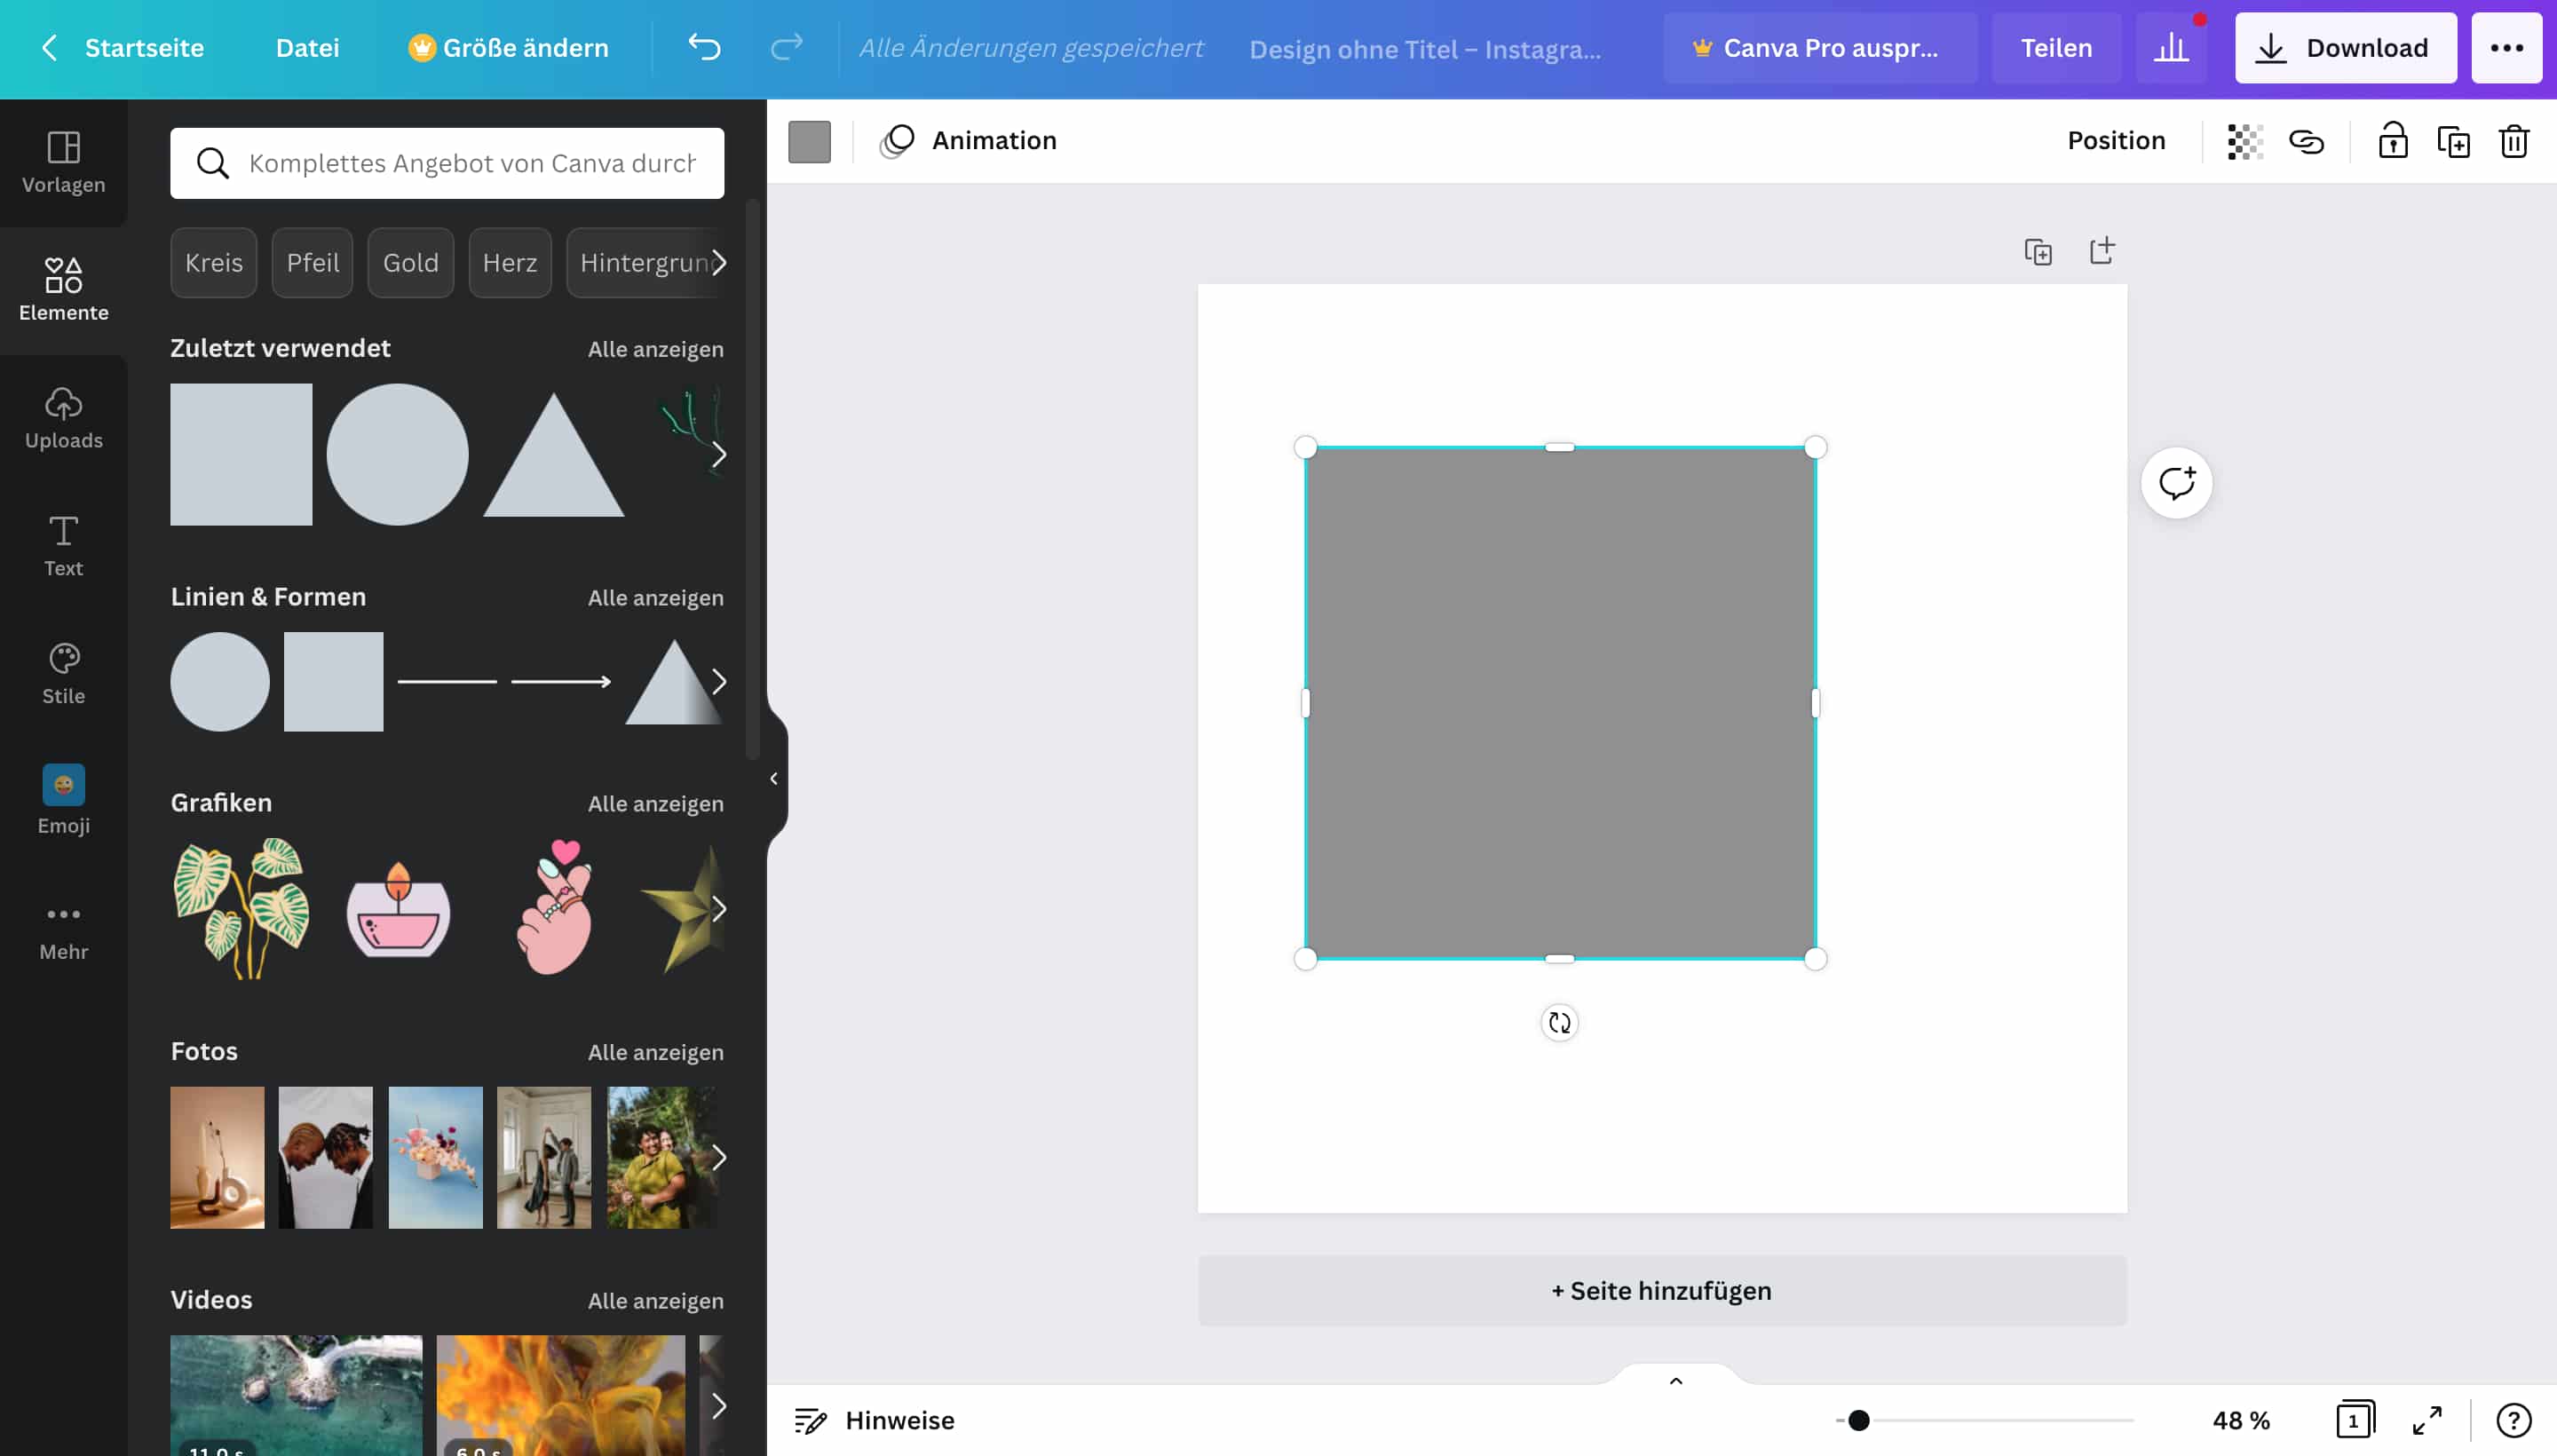Viewport: 2557px width, 1456px height.
Task: Download the design
Action: pyautogui.click(x=2345, y=48)
